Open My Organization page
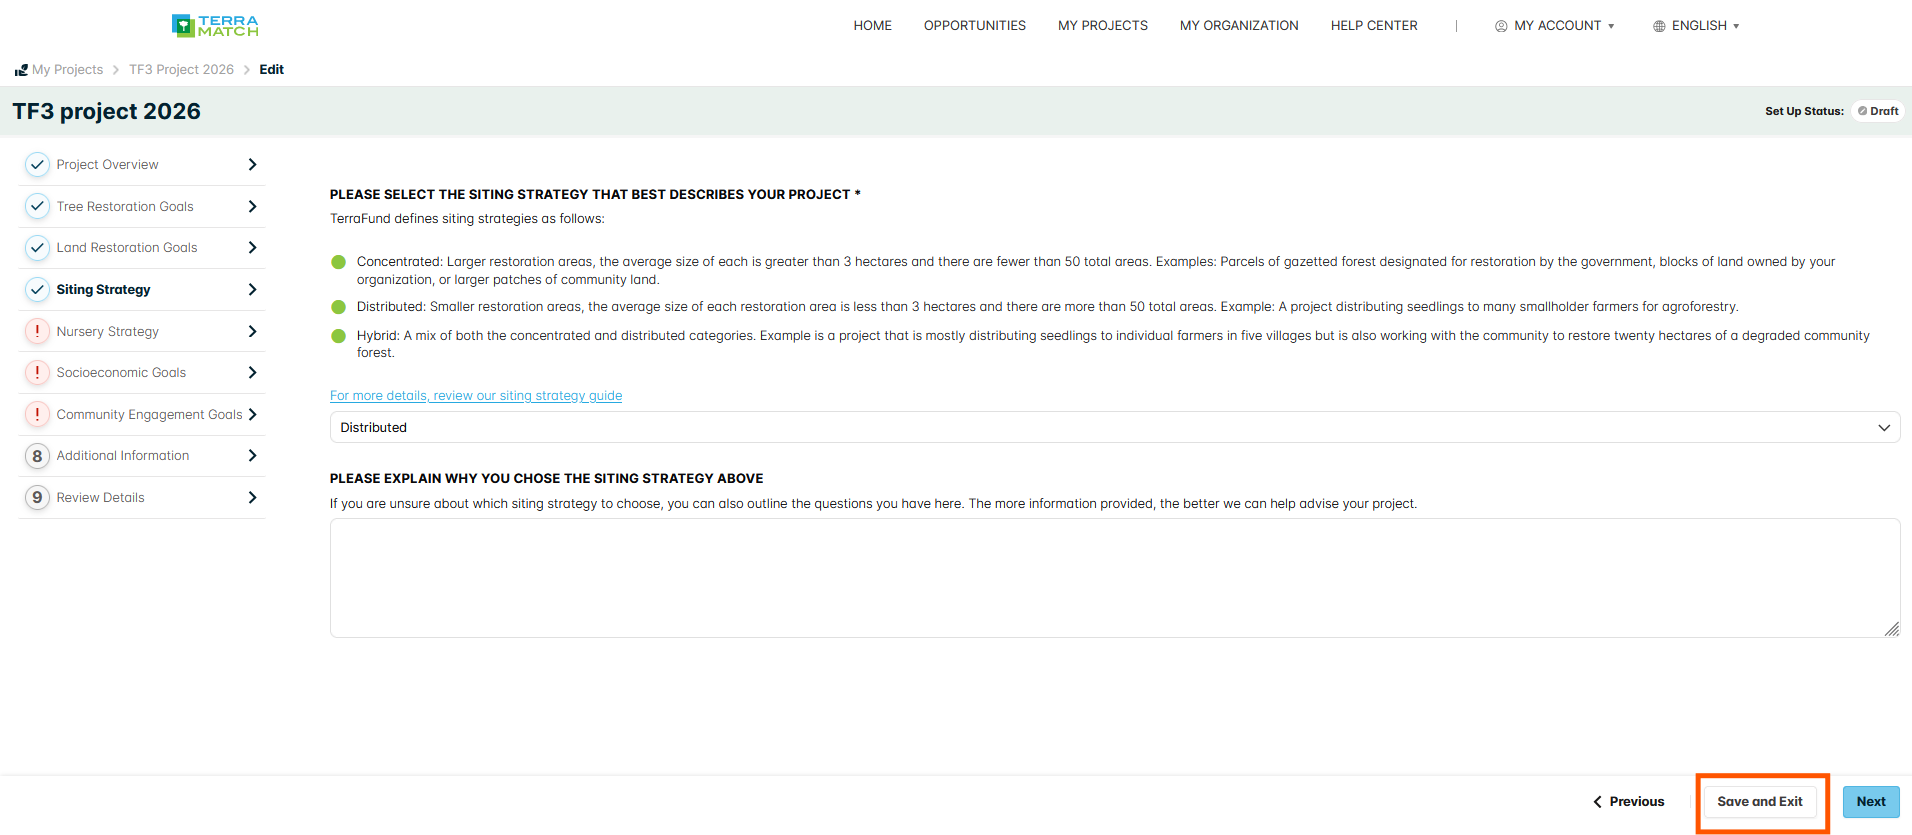 click(1239, 26)
